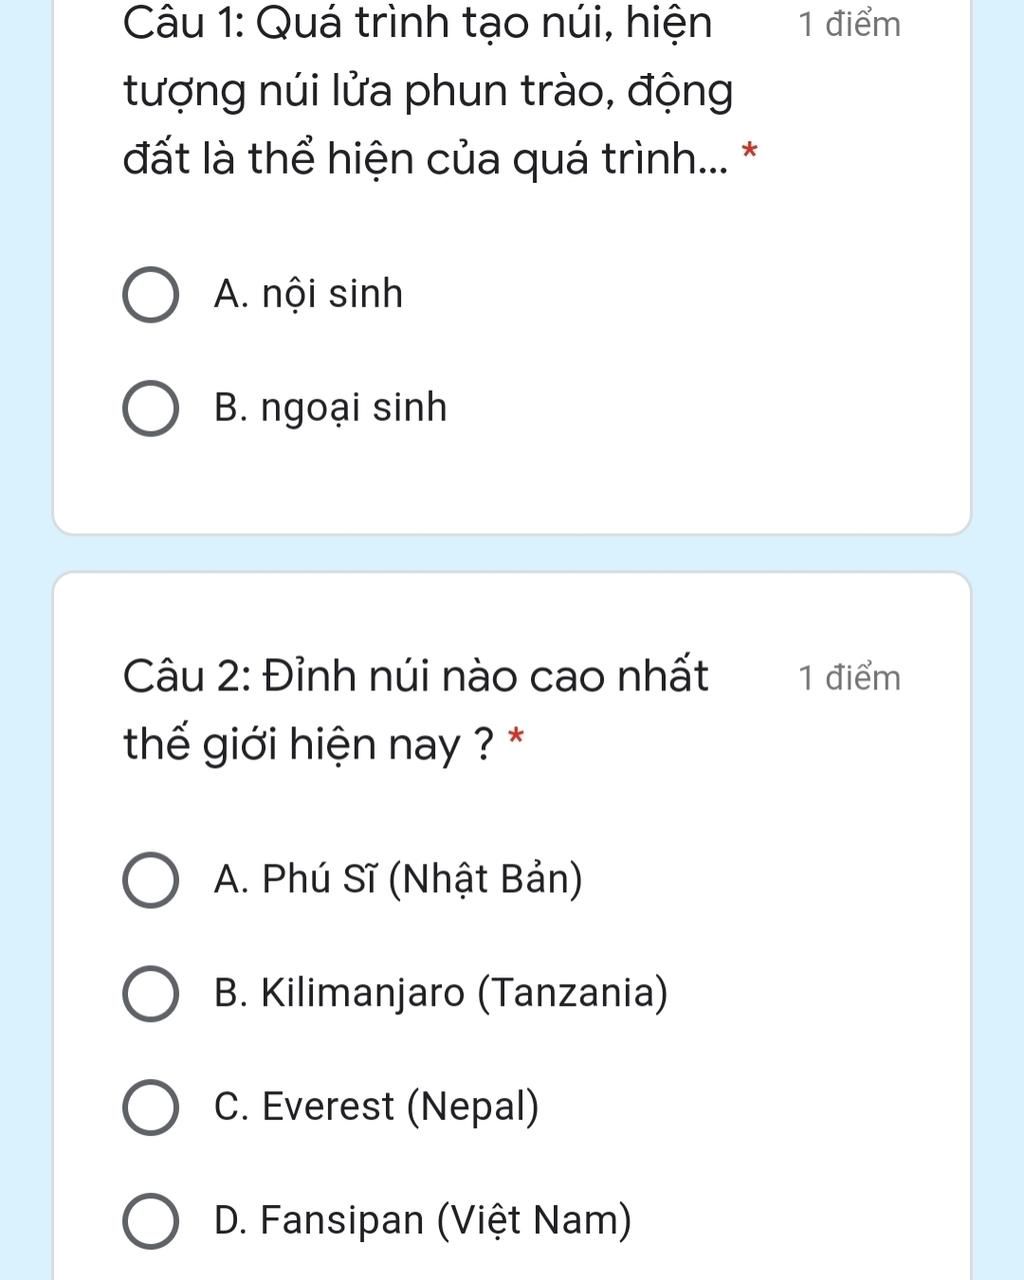Click the '1 điểm' label of Câu 1

coord(849,24)
